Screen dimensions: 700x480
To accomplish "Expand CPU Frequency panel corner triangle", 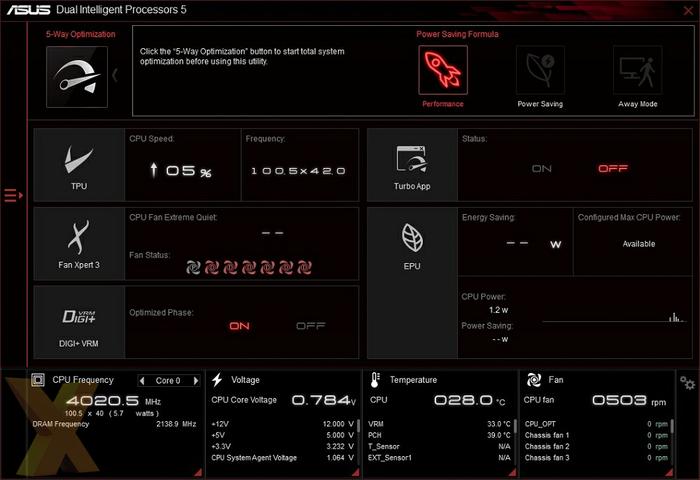I will coord(198,472).
